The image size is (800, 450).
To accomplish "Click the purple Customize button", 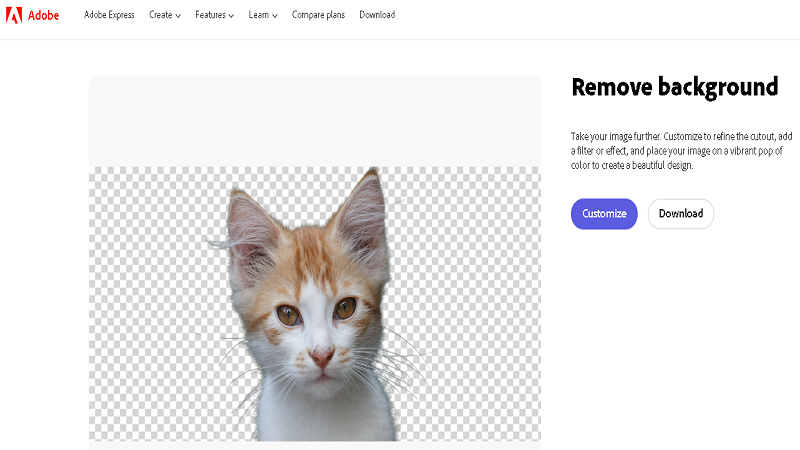I will (x=604, y=214).
